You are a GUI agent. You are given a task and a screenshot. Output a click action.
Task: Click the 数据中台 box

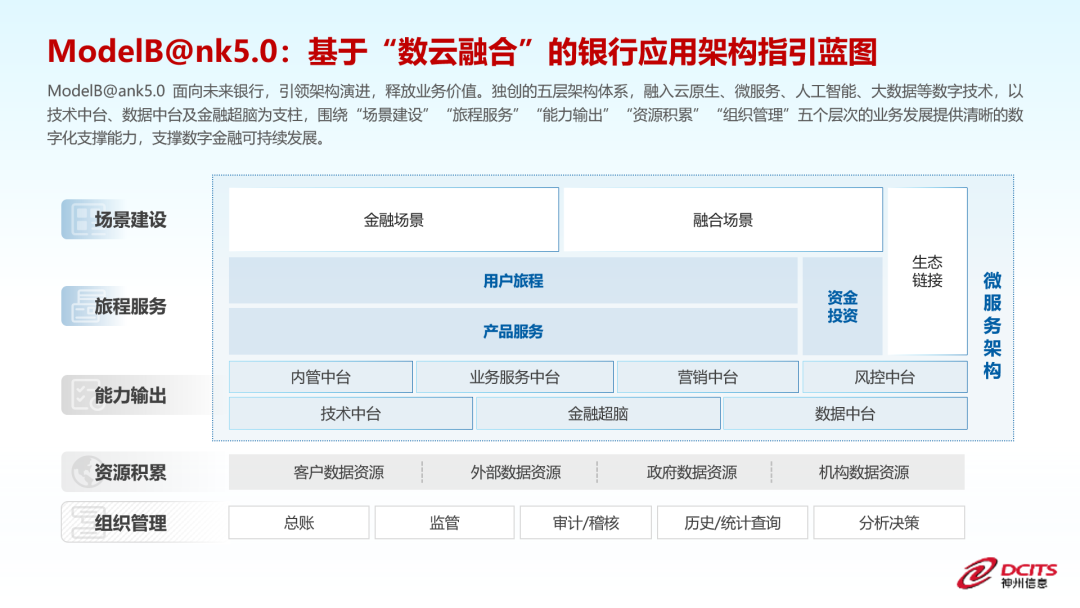pyautogui.click(x=845, y=413)
